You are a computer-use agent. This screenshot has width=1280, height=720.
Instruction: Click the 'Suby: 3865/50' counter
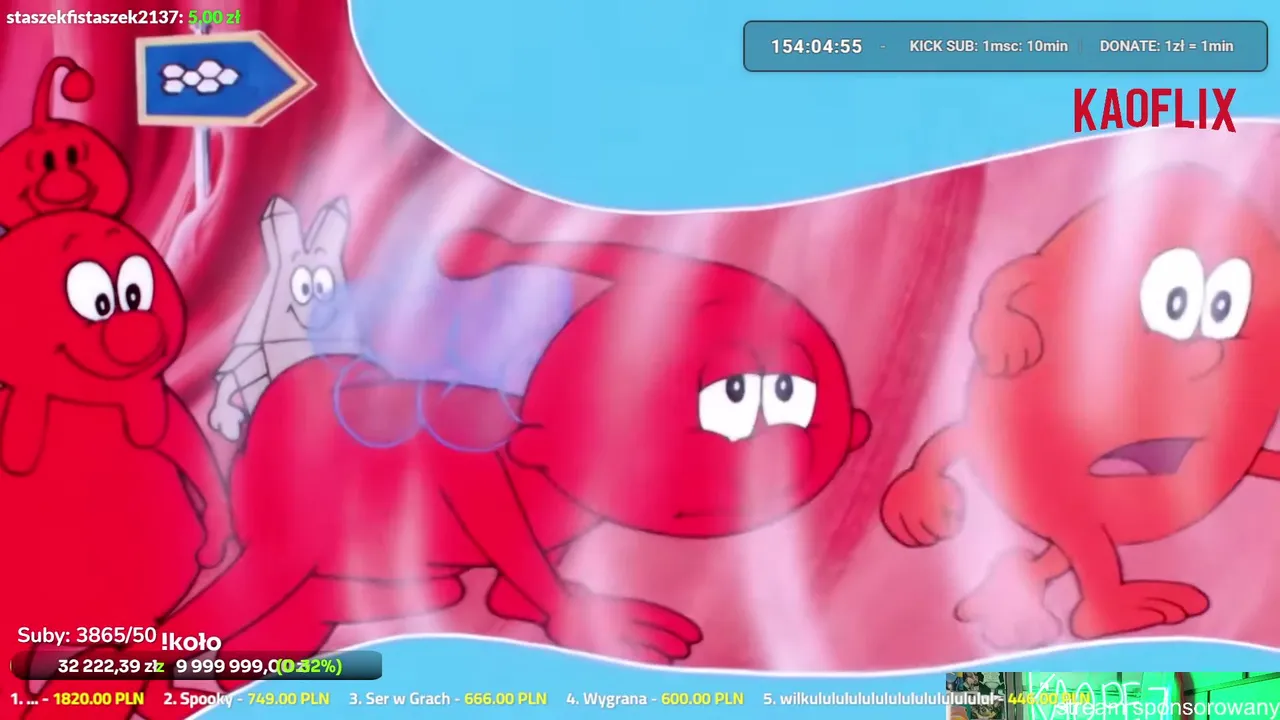[87, 635]
